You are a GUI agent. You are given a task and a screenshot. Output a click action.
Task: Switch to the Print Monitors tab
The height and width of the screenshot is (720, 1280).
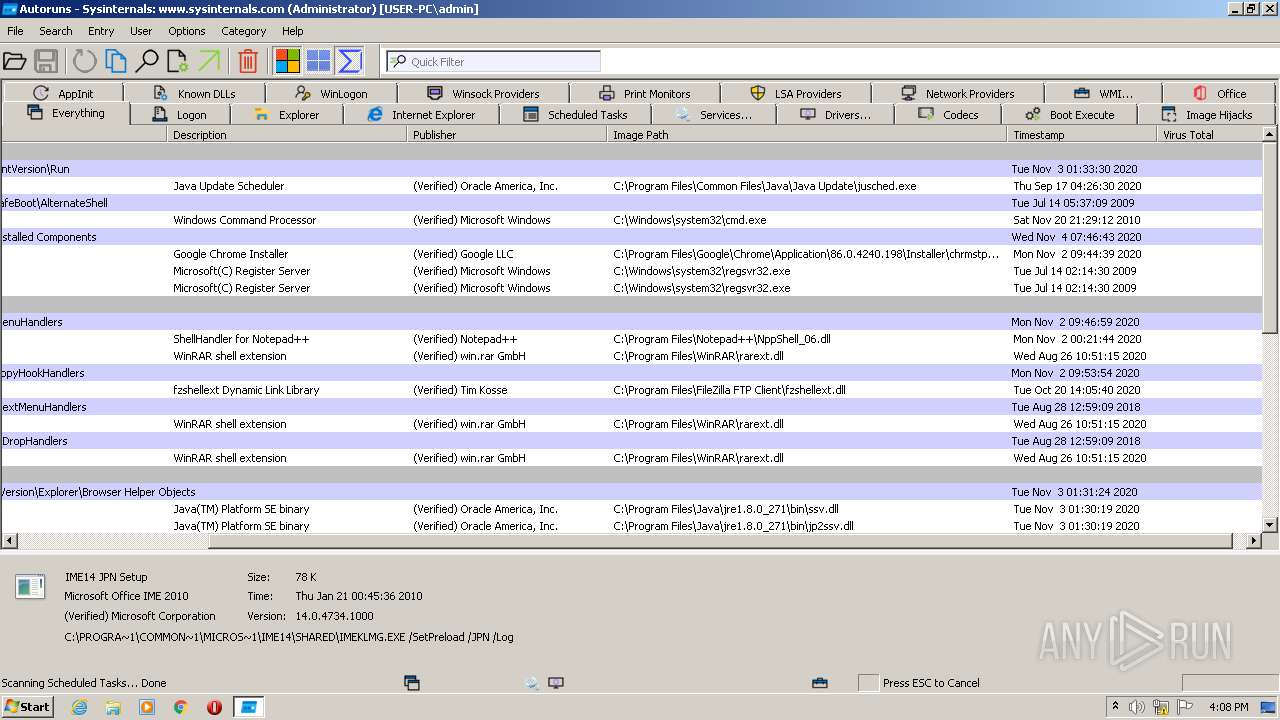coord(645,93)
